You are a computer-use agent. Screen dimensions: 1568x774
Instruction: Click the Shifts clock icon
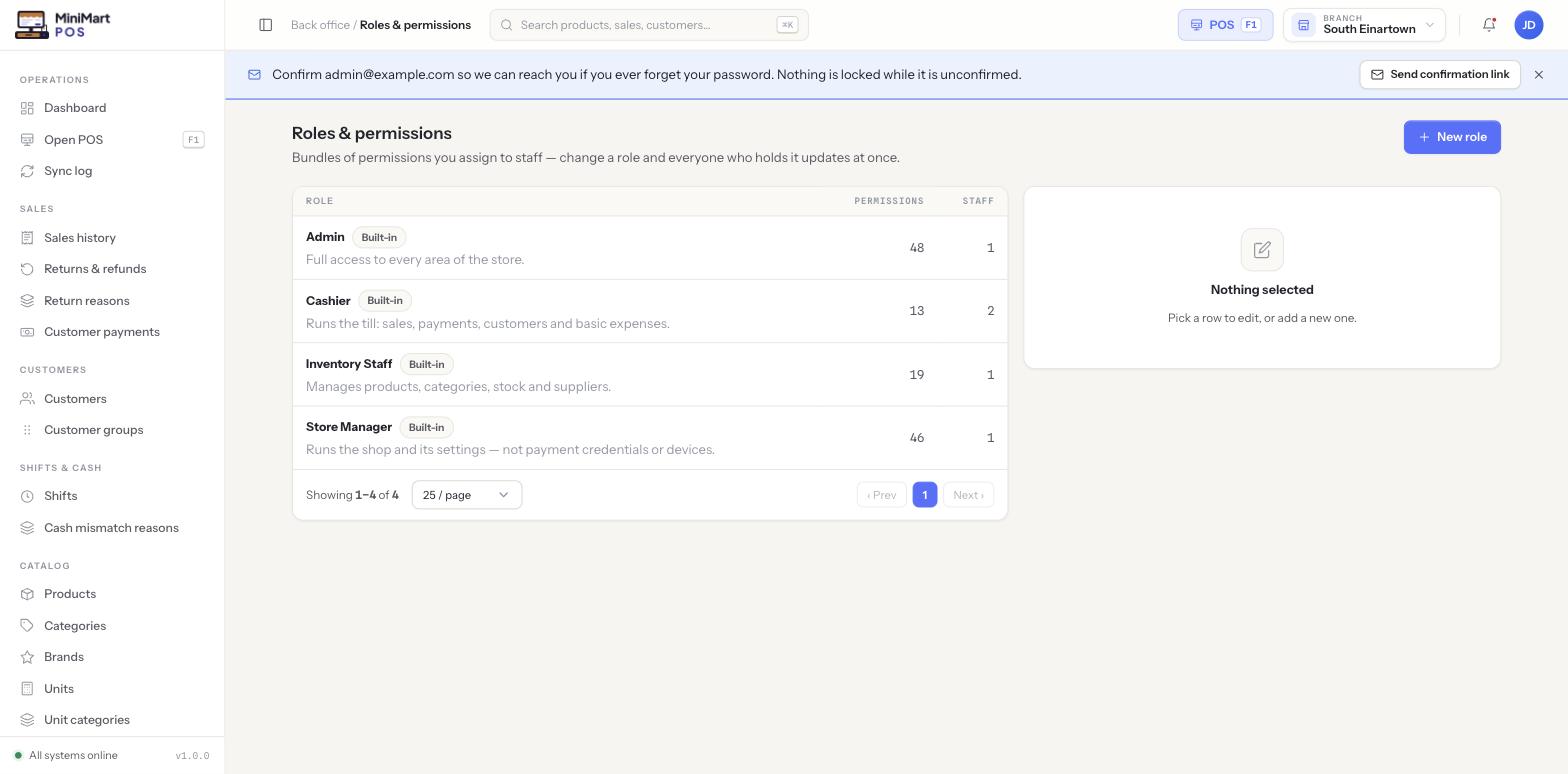(x=27, y=496)
